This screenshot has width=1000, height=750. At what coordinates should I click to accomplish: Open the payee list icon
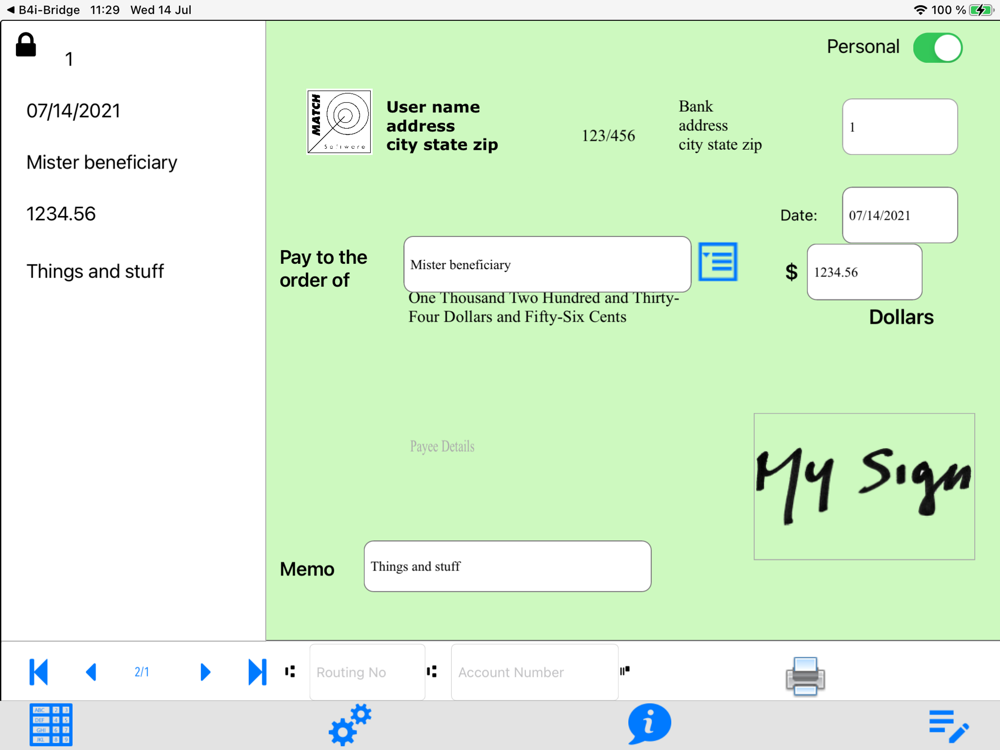coord(718,261)
